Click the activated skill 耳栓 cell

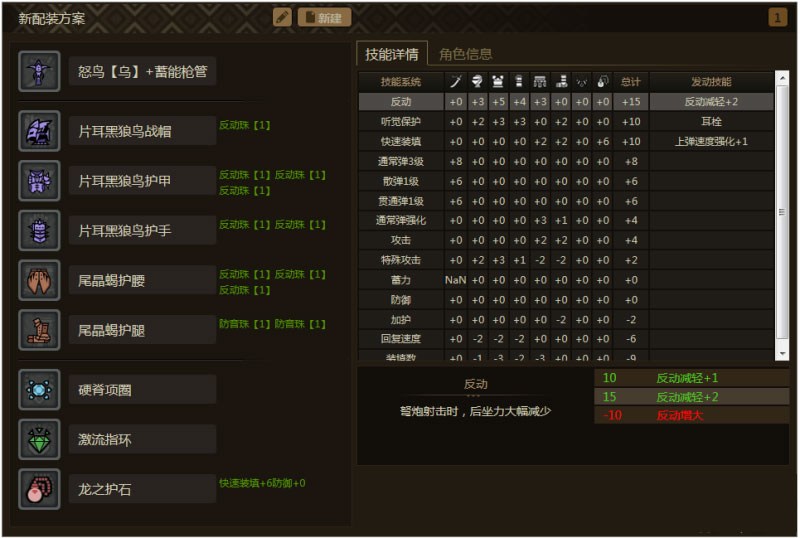(x=711, y=121)
